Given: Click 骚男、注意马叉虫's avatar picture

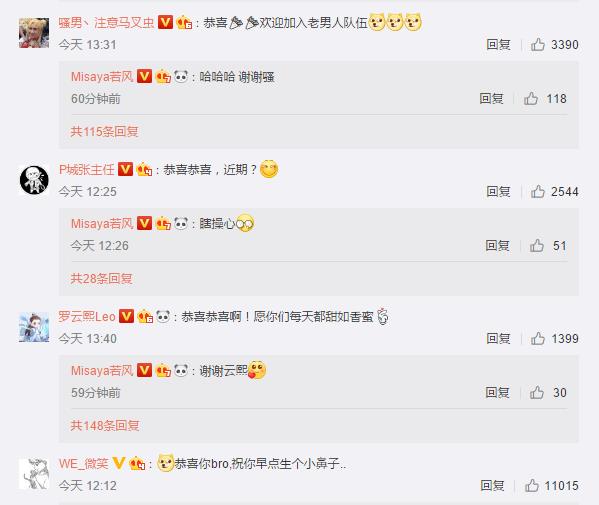Looking at the screenshot, I should coord(34,33).
